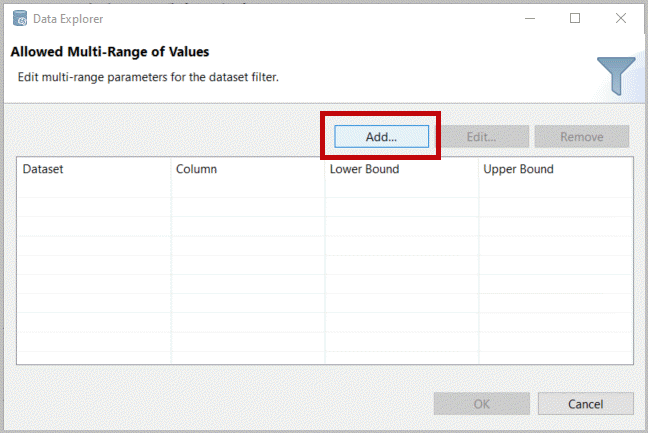Viewport: 648px width, 433px height.
Task: Close the Data Explorer dialog window
Action: click(620, 18)
